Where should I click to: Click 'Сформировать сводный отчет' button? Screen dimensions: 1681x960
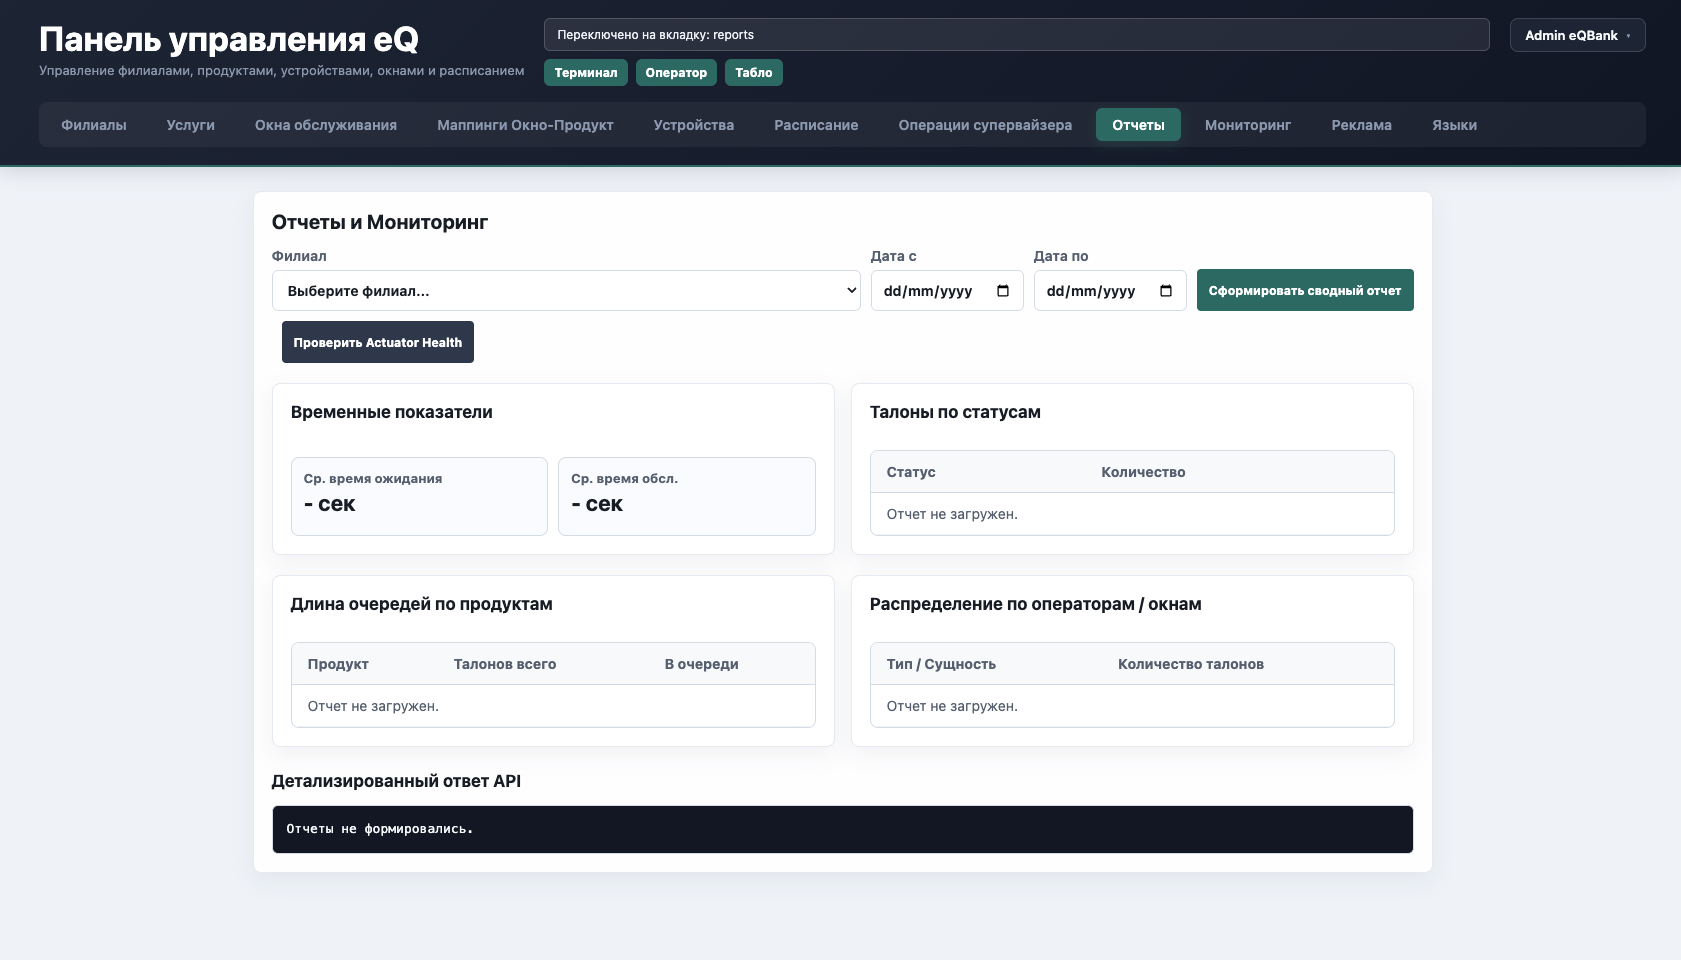[x=1305, y=290]
